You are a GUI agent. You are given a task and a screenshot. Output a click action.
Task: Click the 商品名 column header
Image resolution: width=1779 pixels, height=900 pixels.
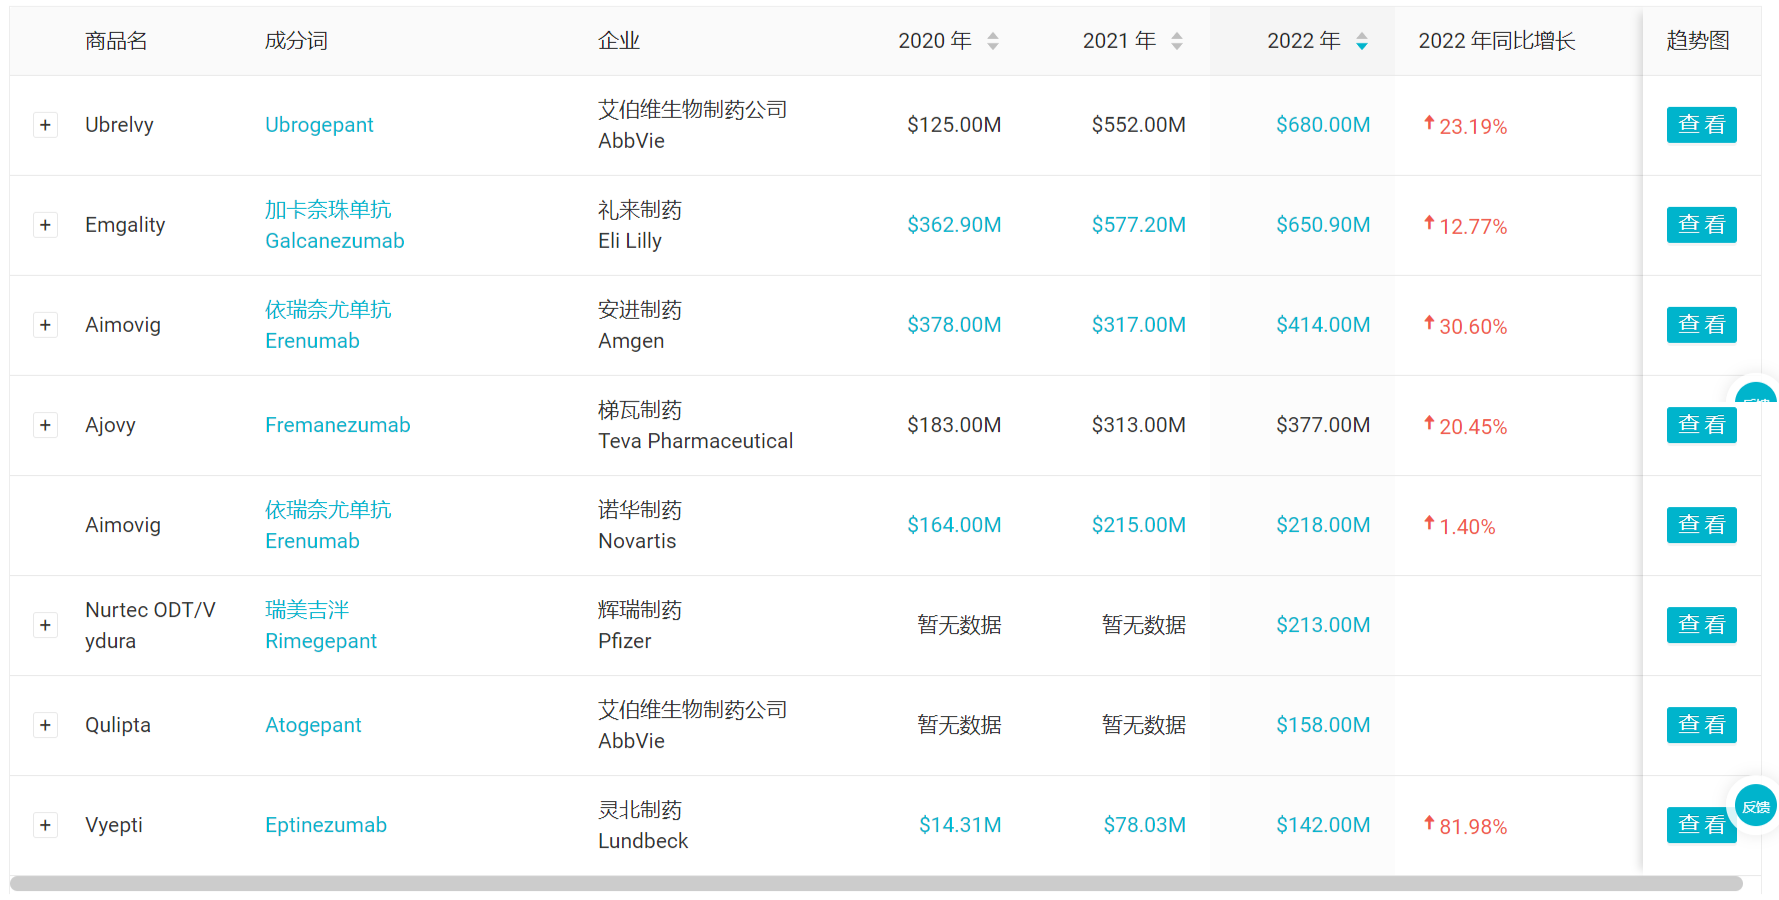(116, 41)
